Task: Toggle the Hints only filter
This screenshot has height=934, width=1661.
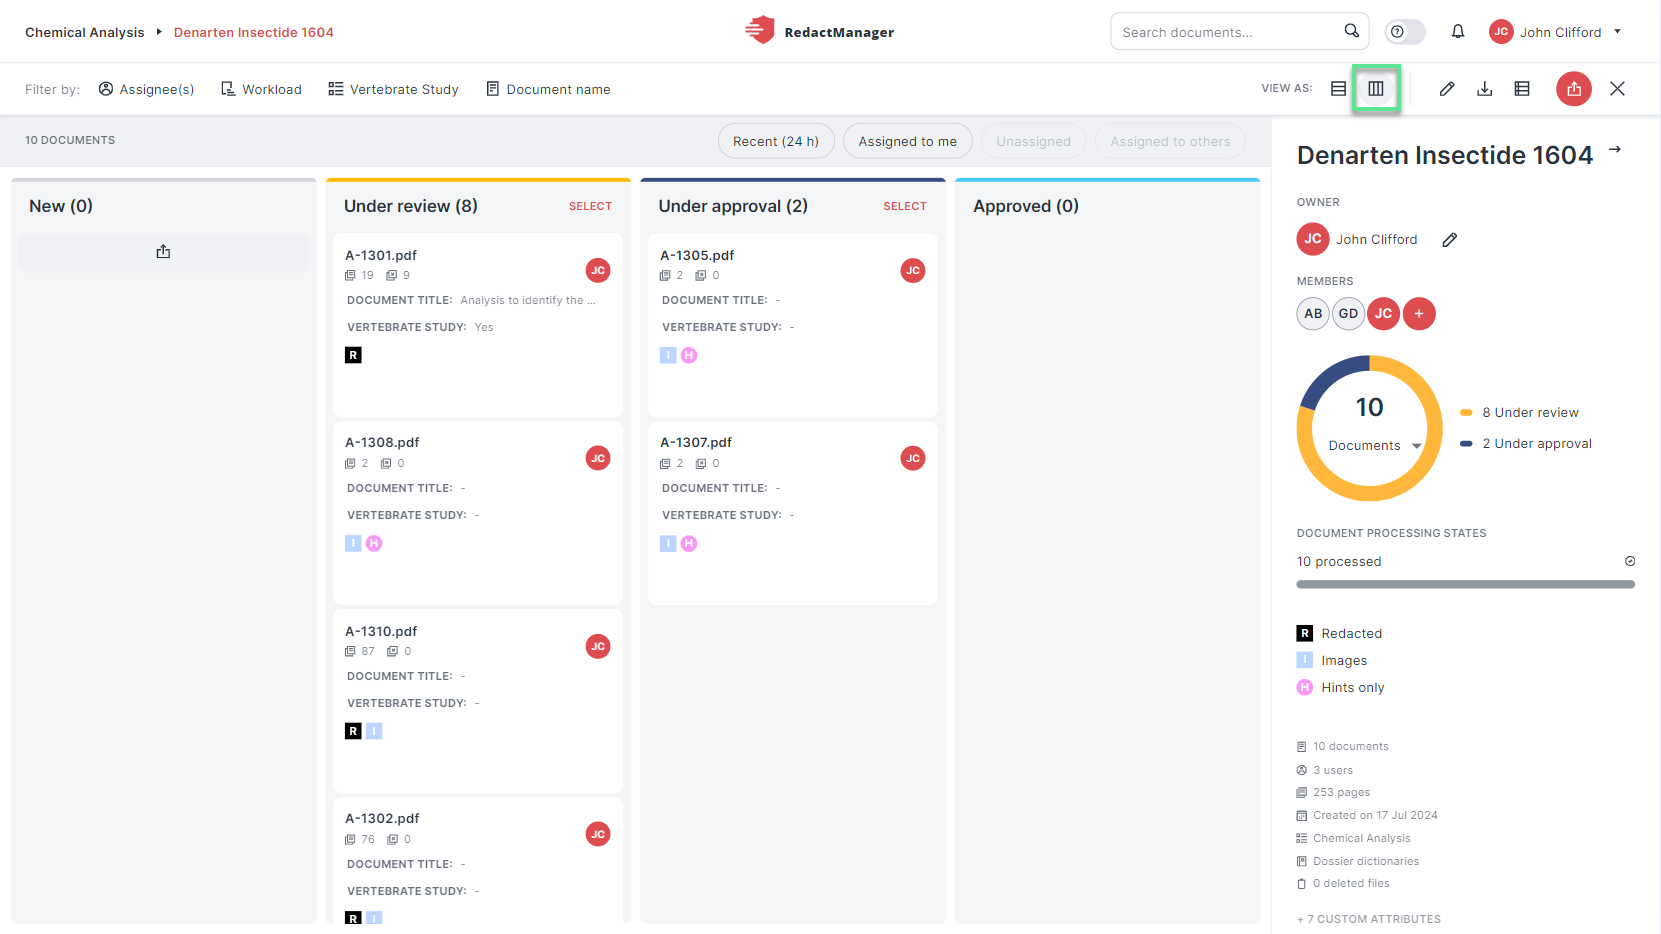Action: tap(1341, 687)
